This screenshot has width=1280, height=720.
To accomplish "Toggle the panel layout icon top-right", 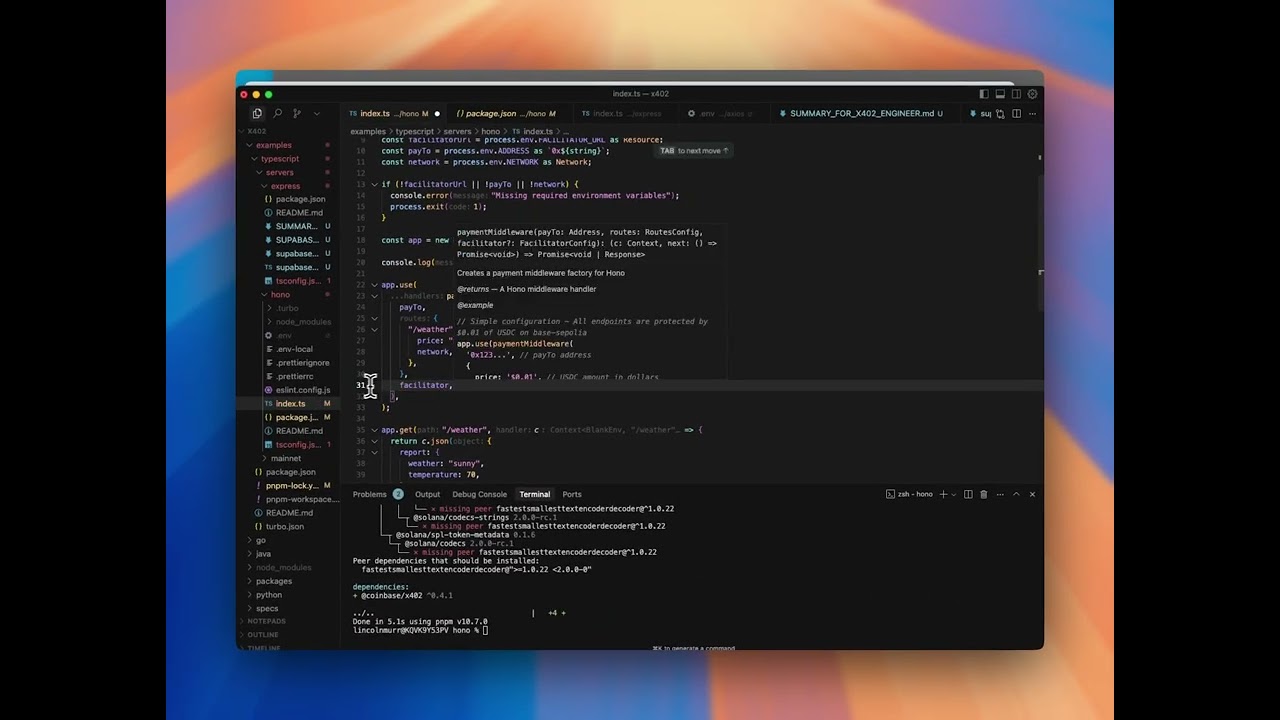I will point(999,93).
